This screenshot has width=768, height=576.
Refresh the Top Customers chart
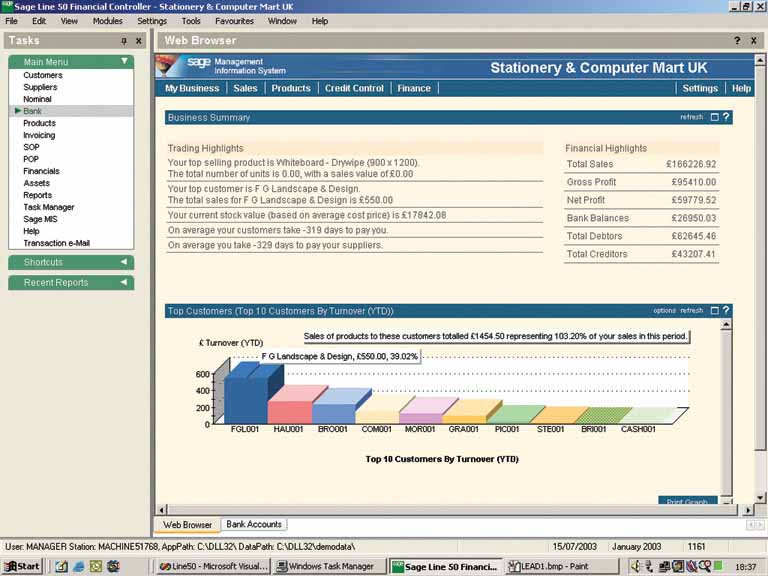click(x=692, y=311)
